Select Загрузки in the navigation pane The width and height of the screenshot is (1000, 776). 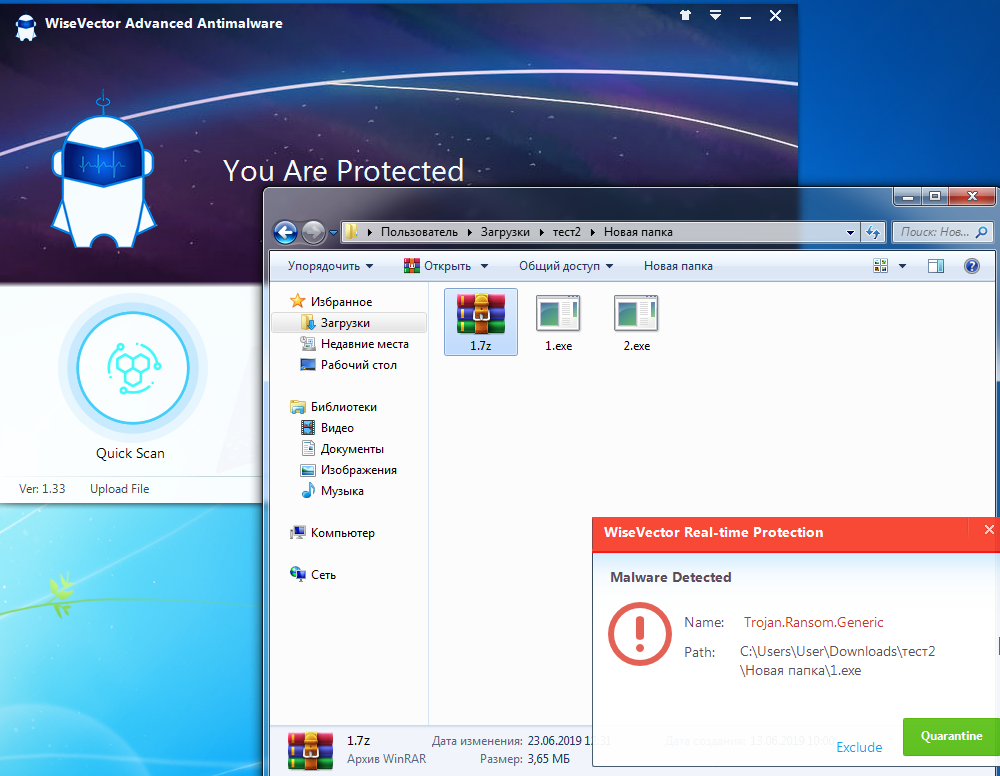(x=349, y=323)
